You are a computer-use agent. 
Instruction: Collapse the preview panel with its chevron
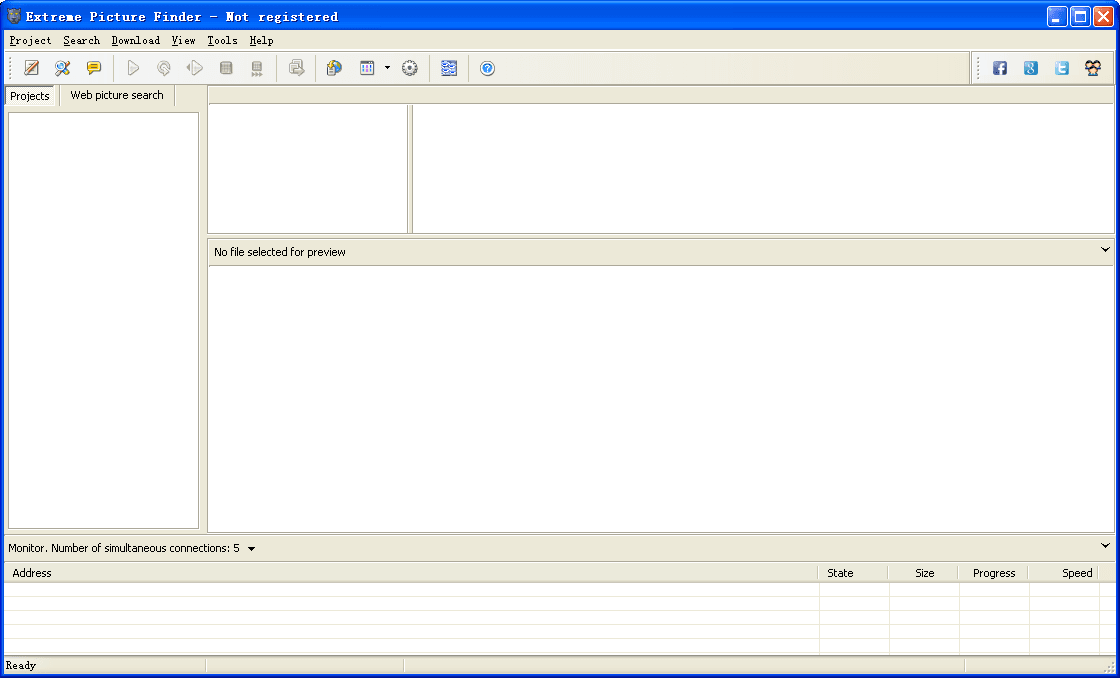click(x=1105, y=250)
